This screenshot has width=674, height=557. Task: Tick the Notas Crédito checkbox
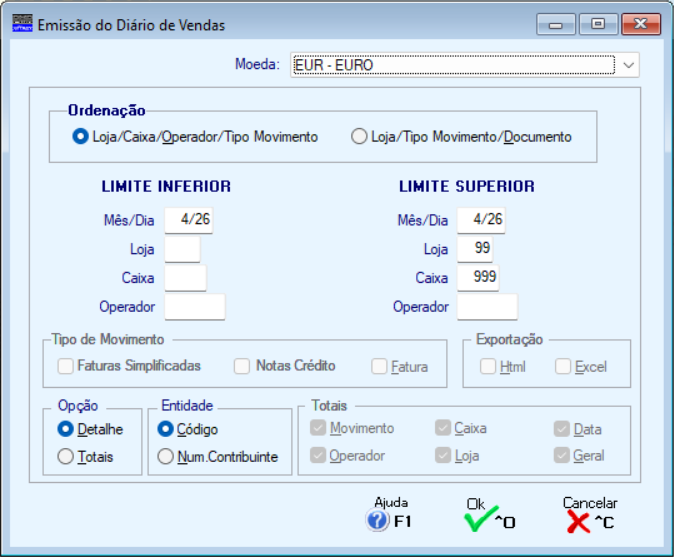click(242, 367)
